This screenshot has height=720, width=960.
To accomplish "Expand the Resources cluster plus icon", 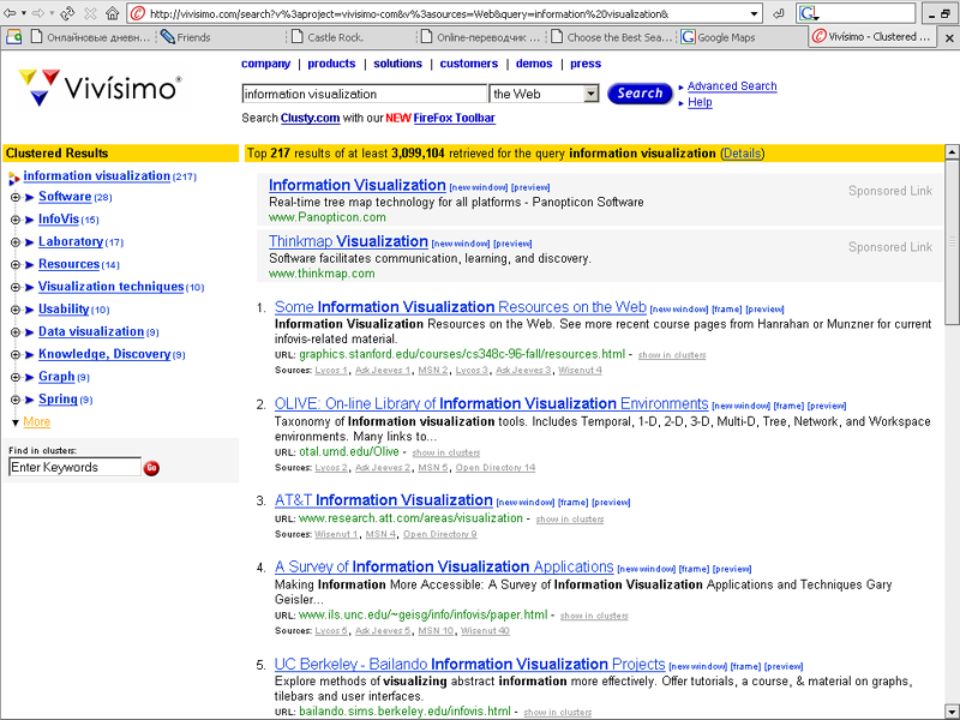I will pyautogui.click(x=15, y=264).
